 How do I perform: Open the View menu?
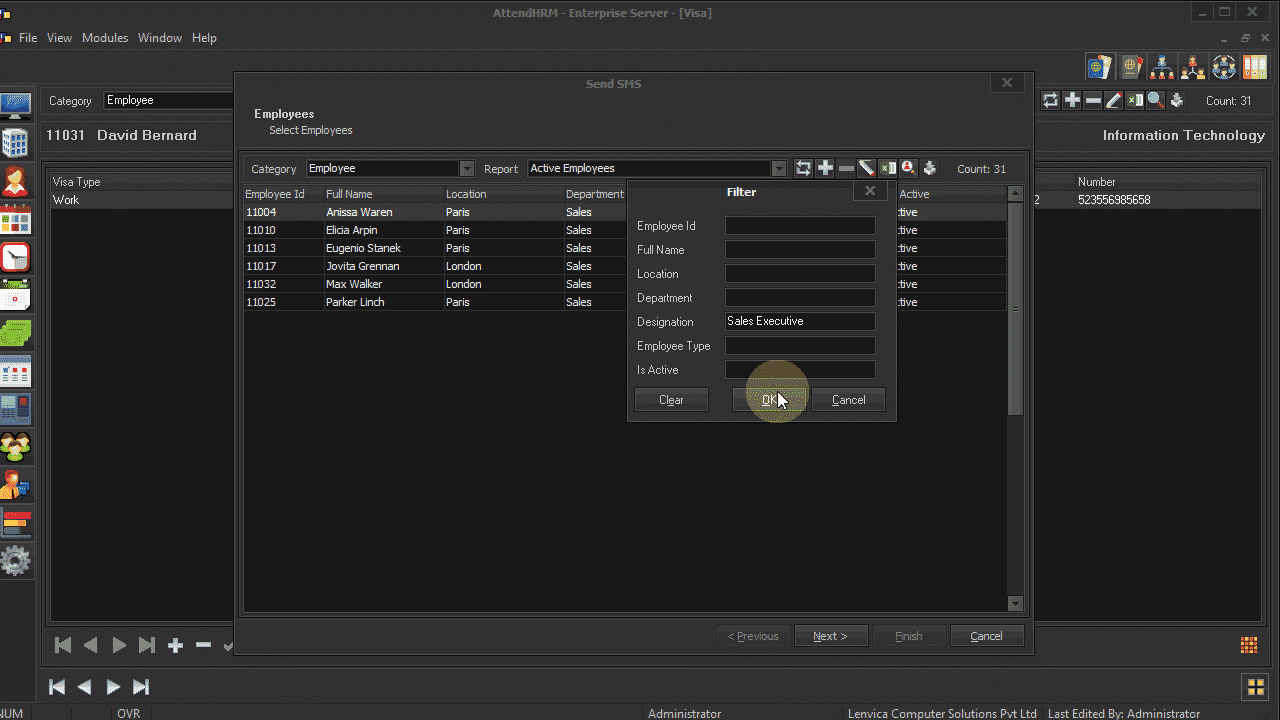point(60,38)
